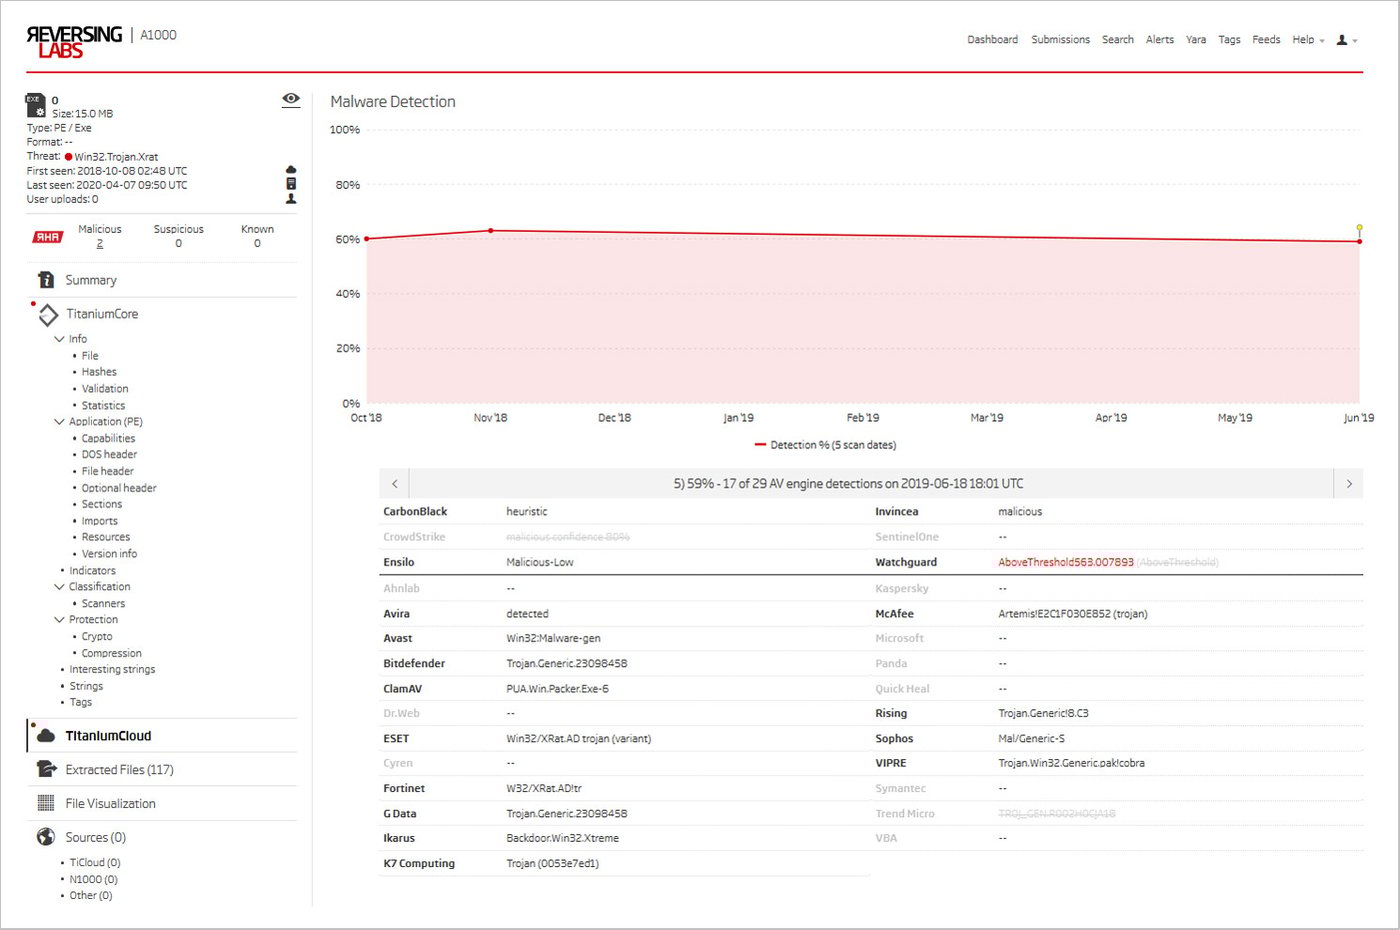
Task: Open the Alerts page
Action: point(1160,40)
